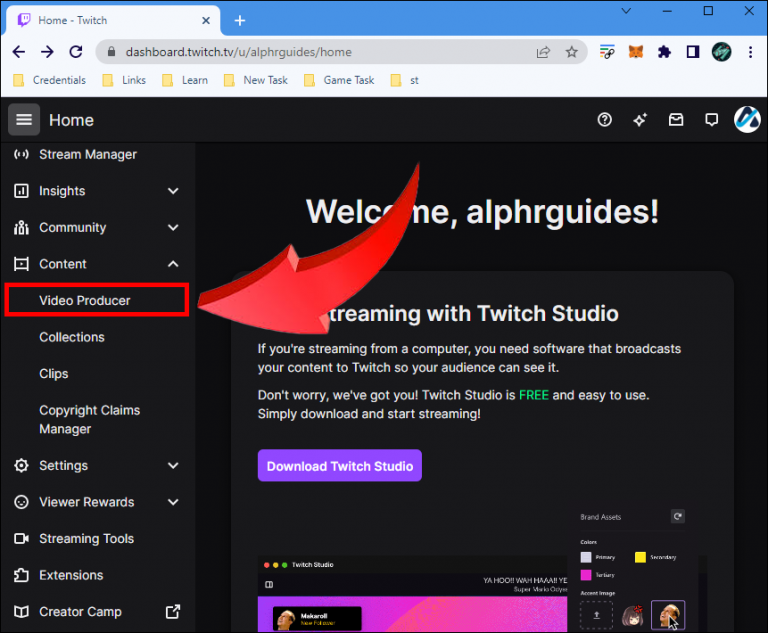This screenshot has height=633, width=768.
Task: Go forward in browser history
Action: (x=47, y=51)
